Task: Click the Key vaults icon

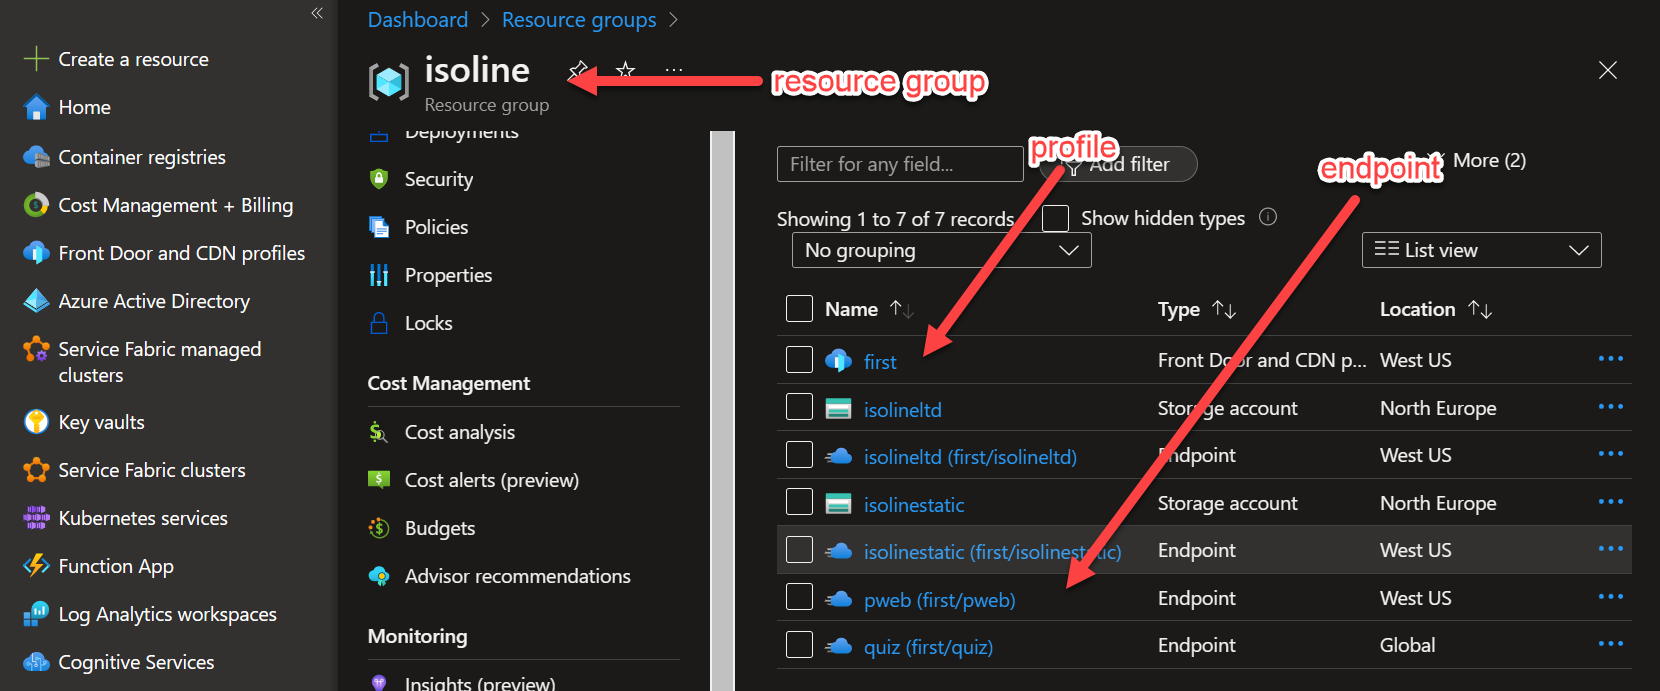Action: click(x=36, y=422)
